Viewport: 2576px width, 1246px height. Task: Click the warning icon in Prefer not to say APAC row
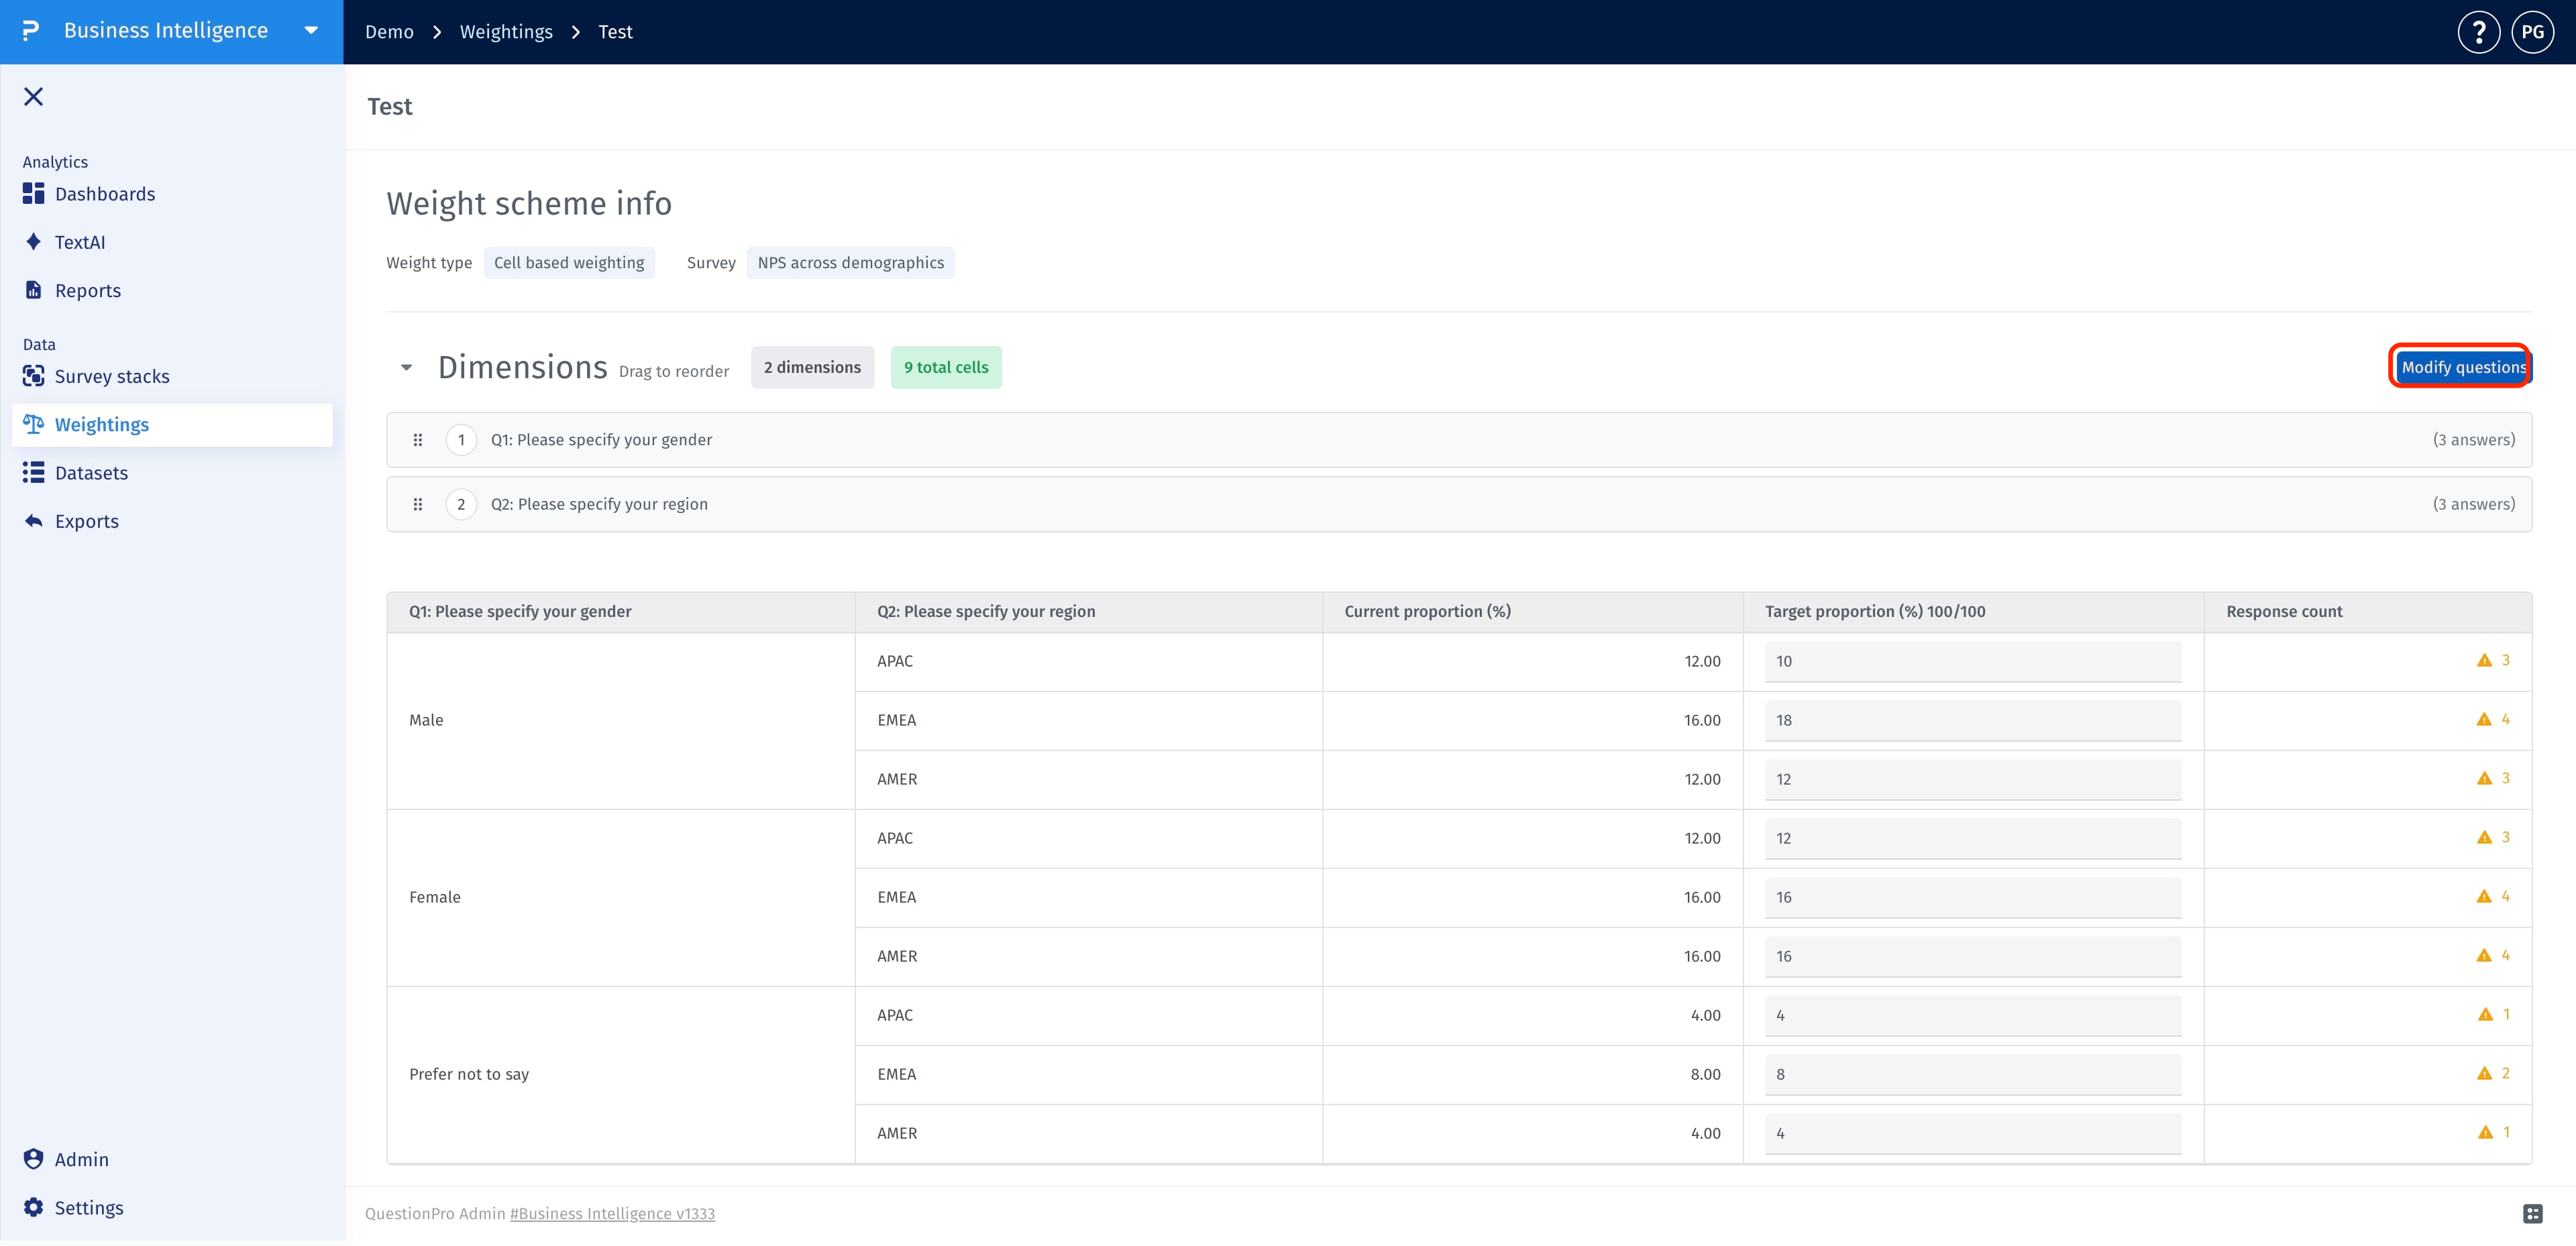(x=2485, y=1015)
